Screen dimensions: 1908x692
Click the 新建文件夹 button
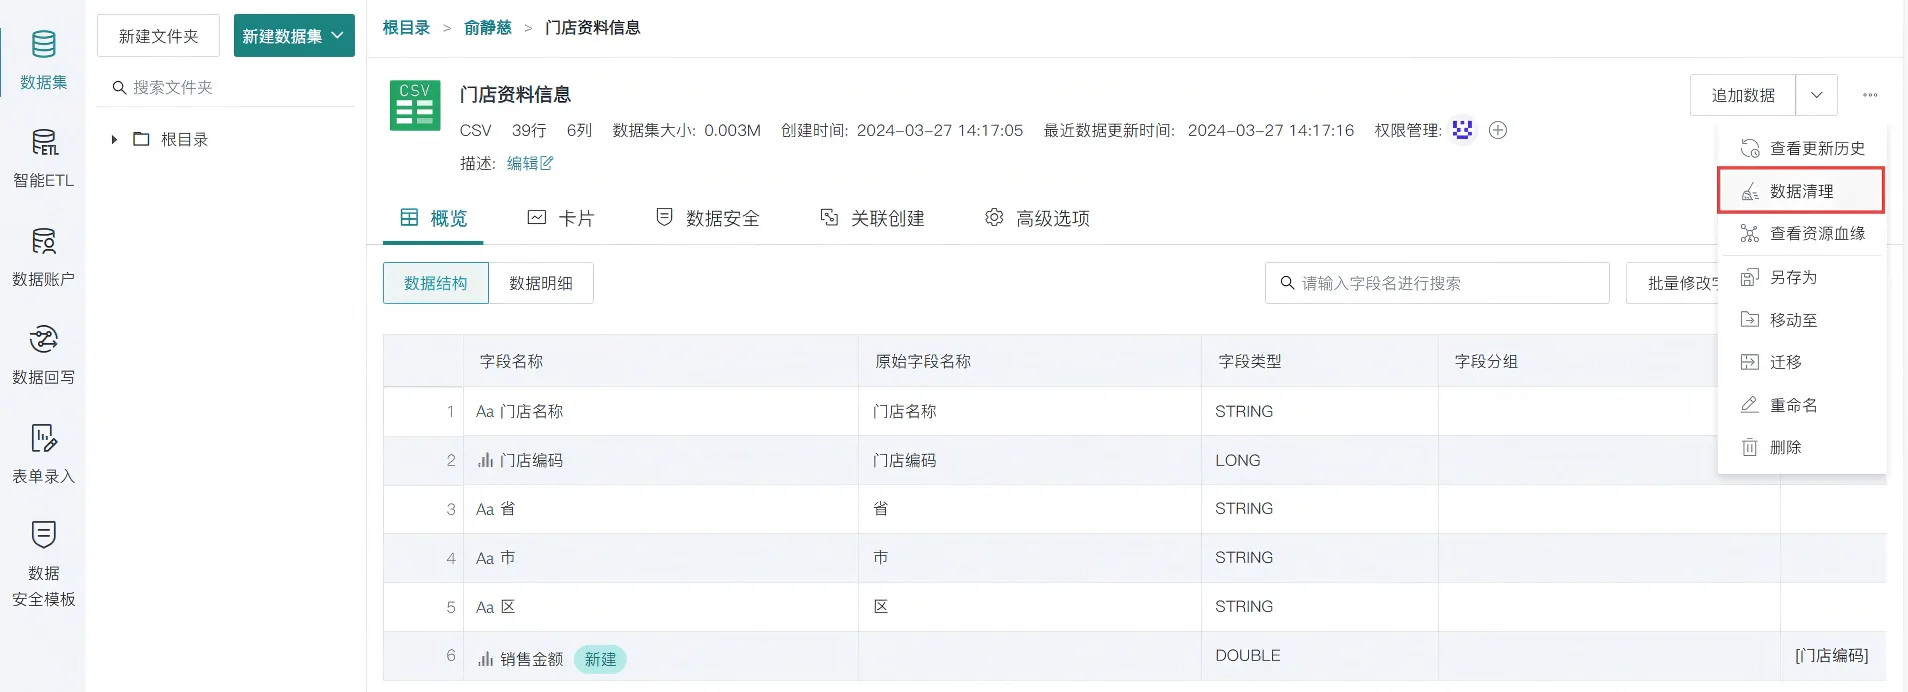[158, 36]
